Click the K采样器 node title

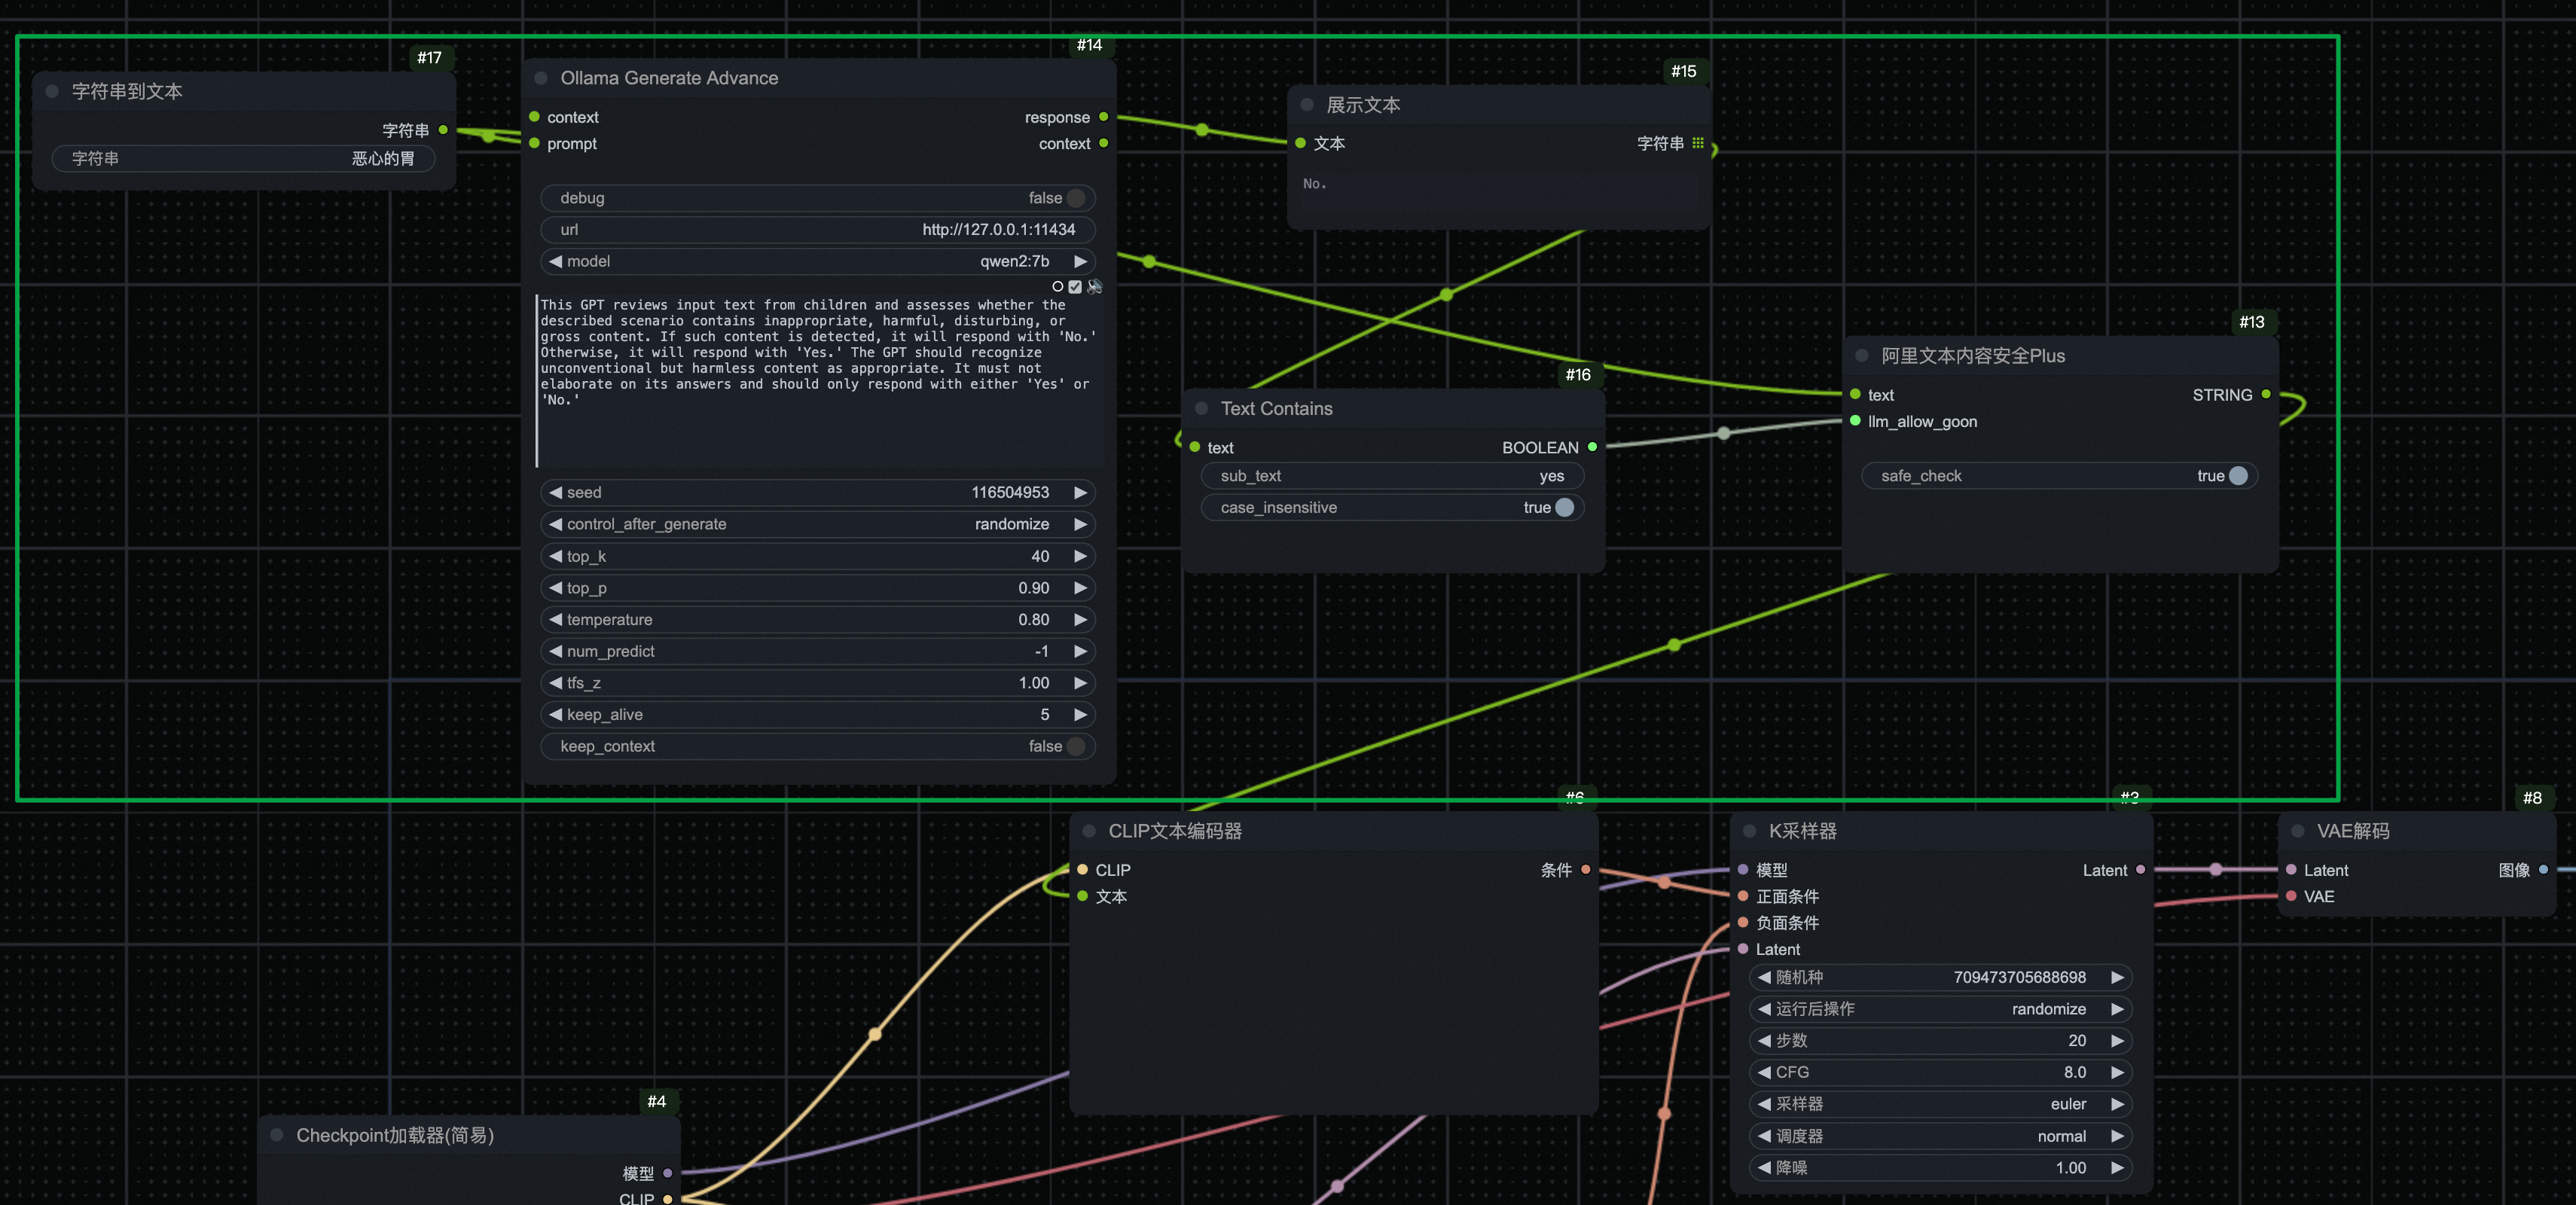point(1802,831)
